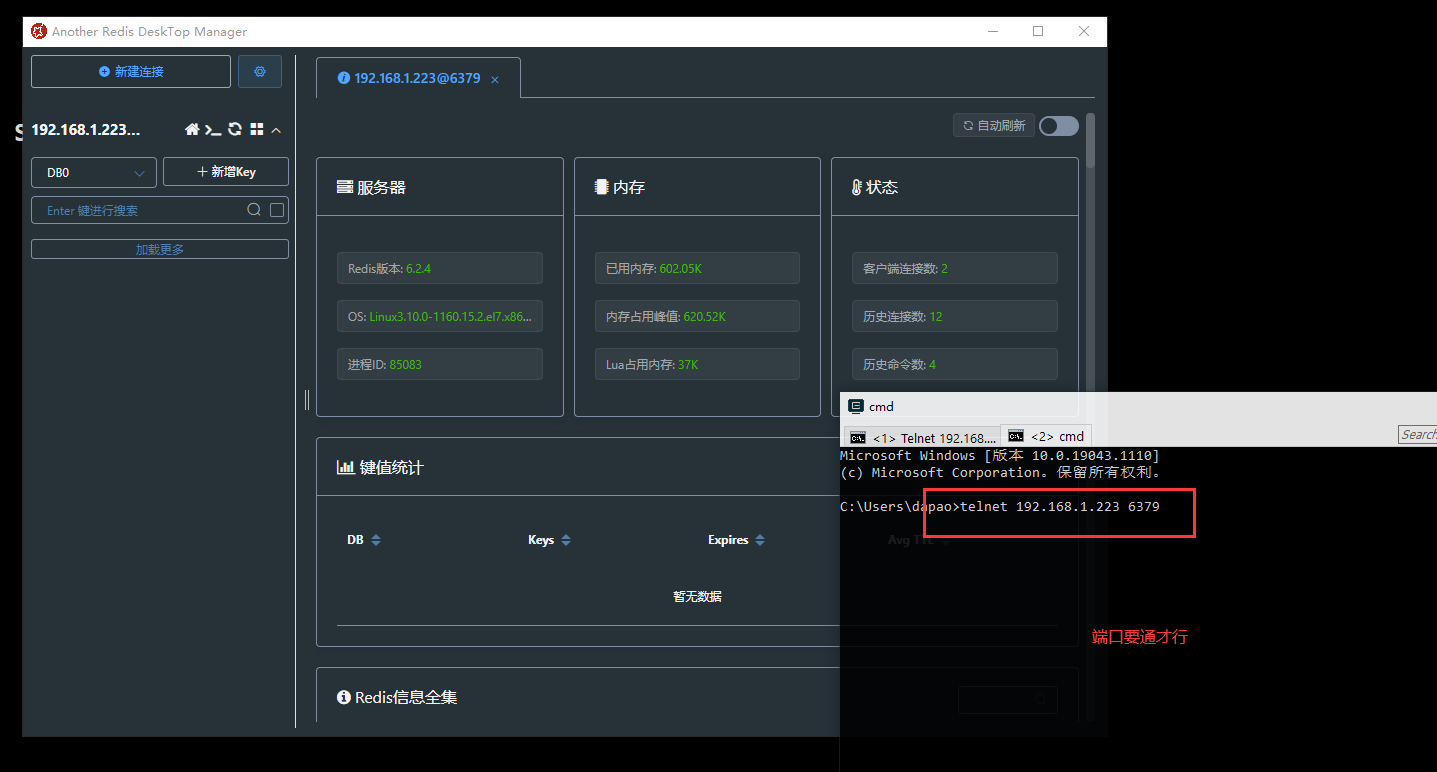This screenshot has width=1437, height=772.
Task: Click the 暂无数据 empty table message
Action: (x=697, y=597)
